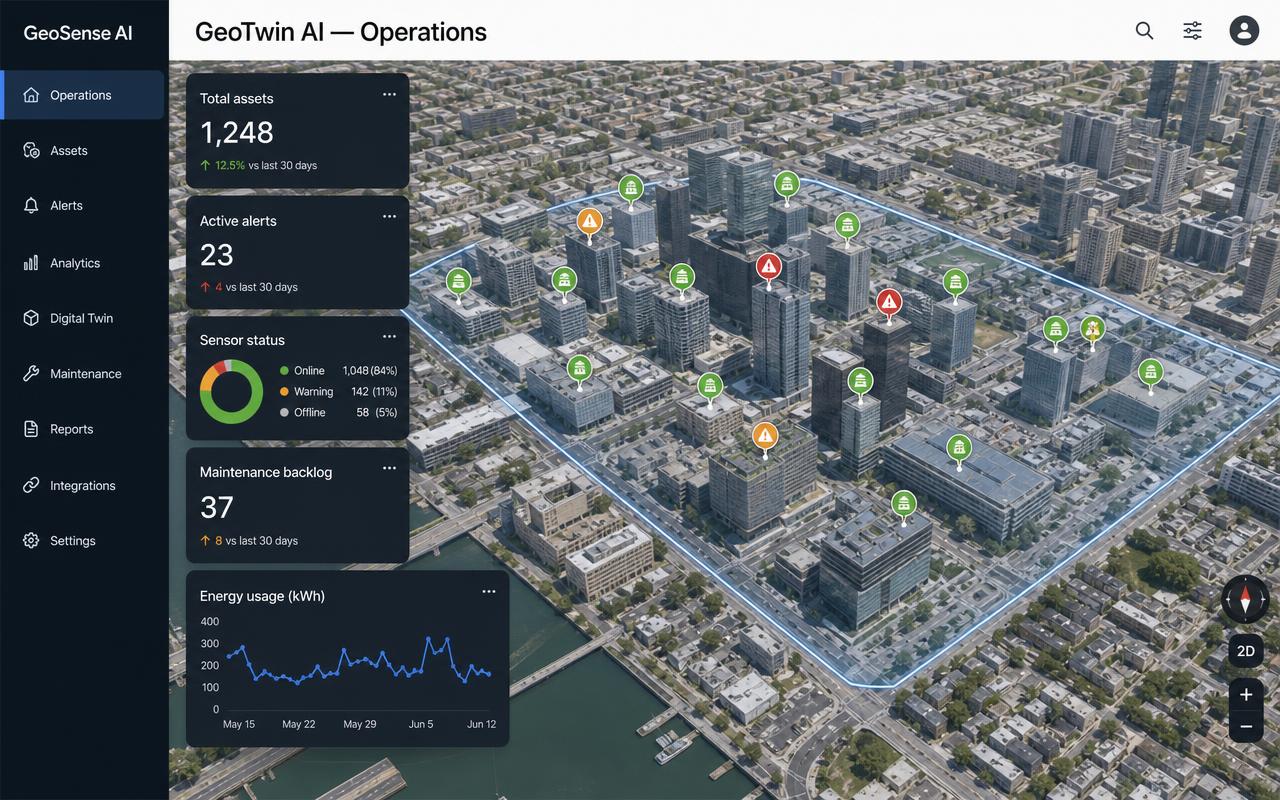Viewport: 1280px width, 800px height.
Task: Select the upper orange warning map marker
Action: click(590, 223)
